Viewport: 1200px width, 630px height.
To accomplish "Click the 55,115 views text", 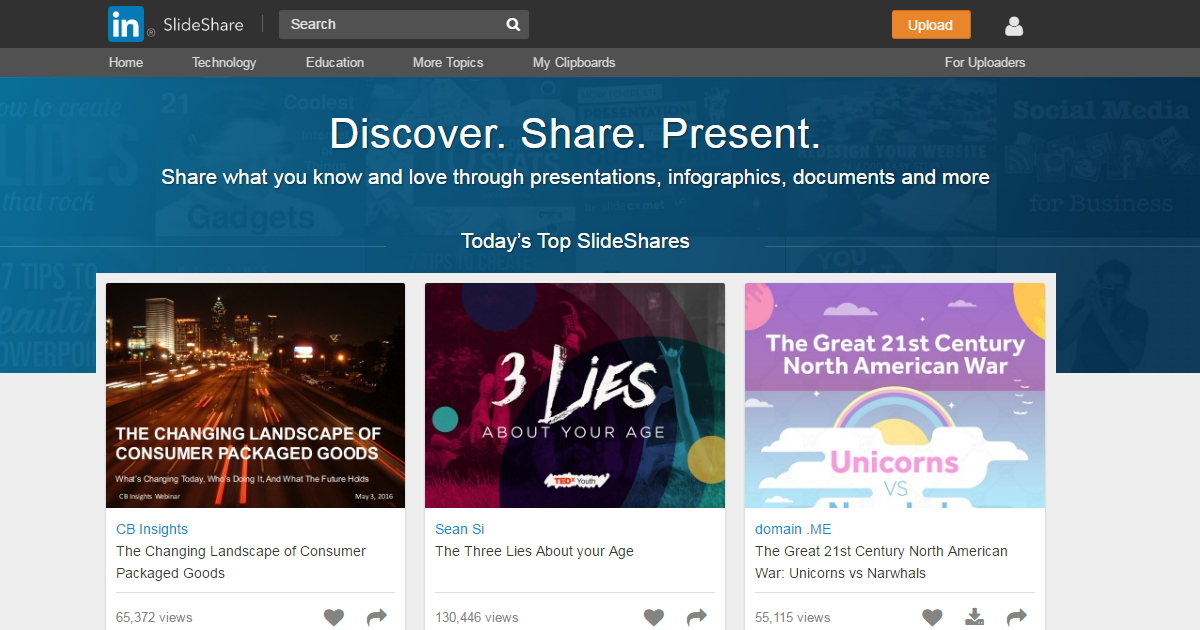I will pyautogui.click(x=793, y=617).
